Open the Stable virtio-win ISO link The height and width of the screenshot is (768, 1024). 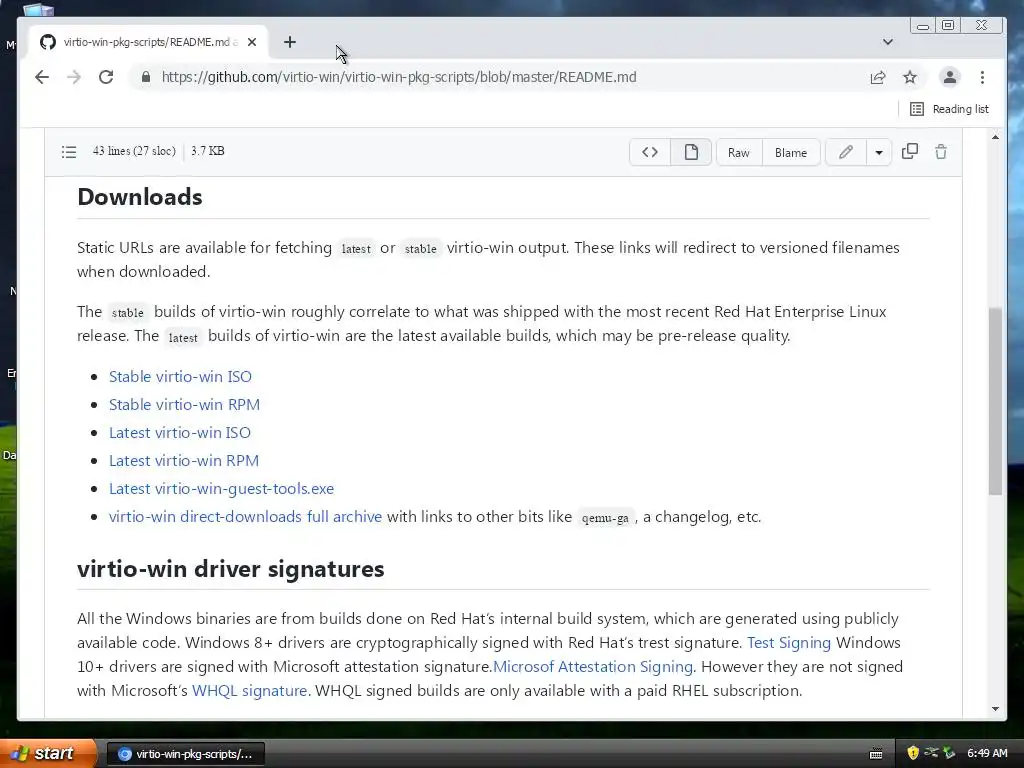pyautogui.click(x=180, y=377)
